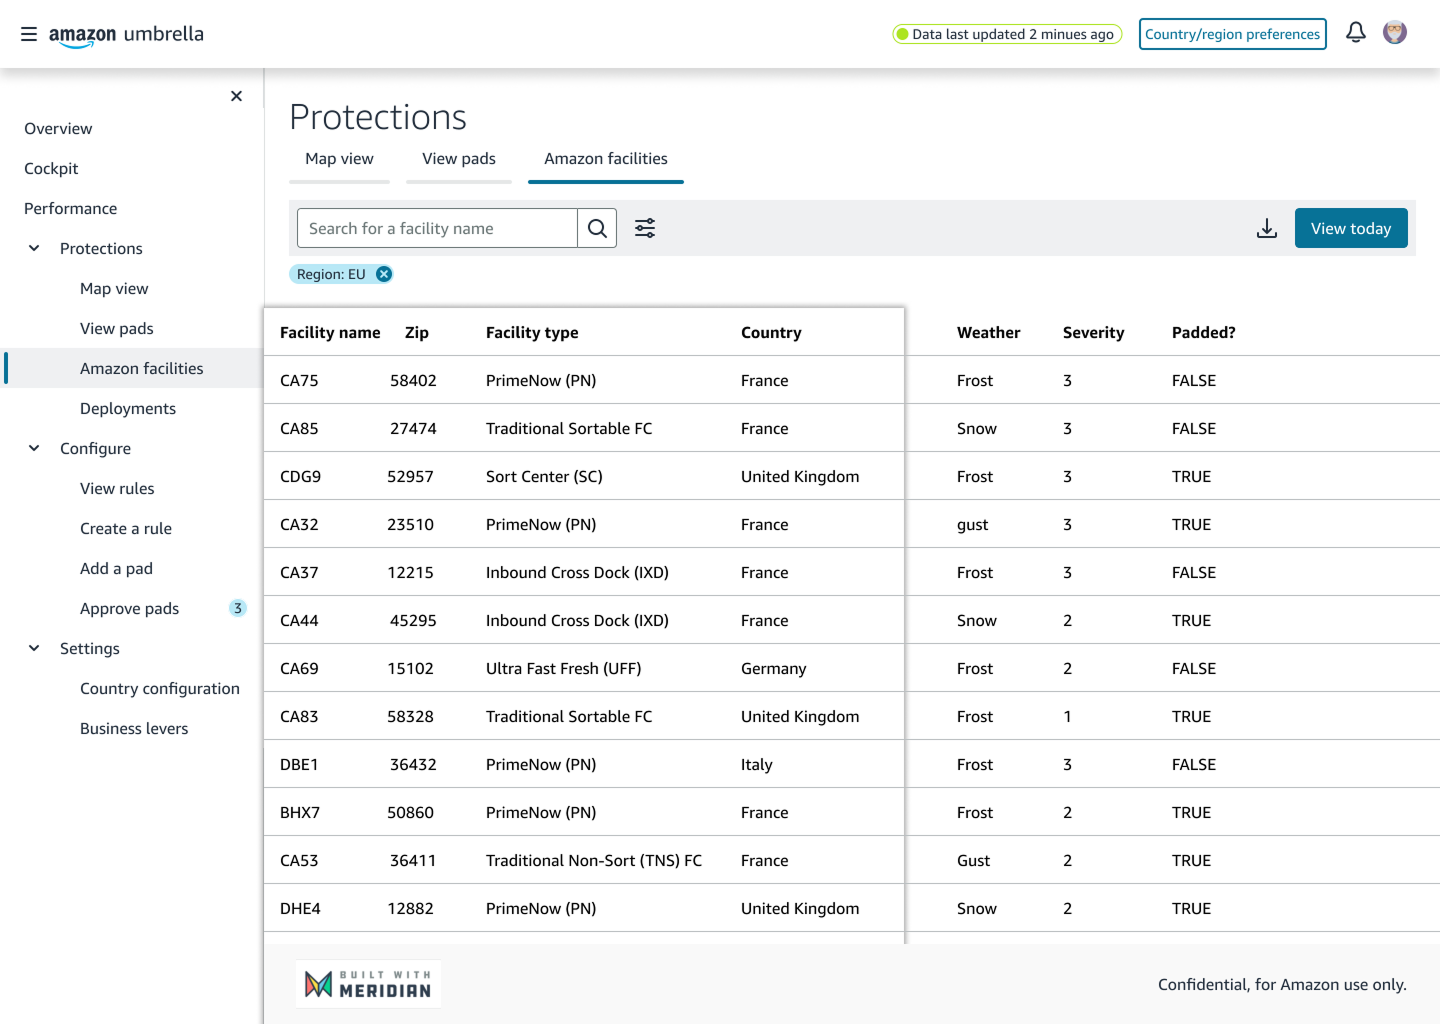
Task: Select facility CA53 in the table
Action: click(x=299, y=860)
